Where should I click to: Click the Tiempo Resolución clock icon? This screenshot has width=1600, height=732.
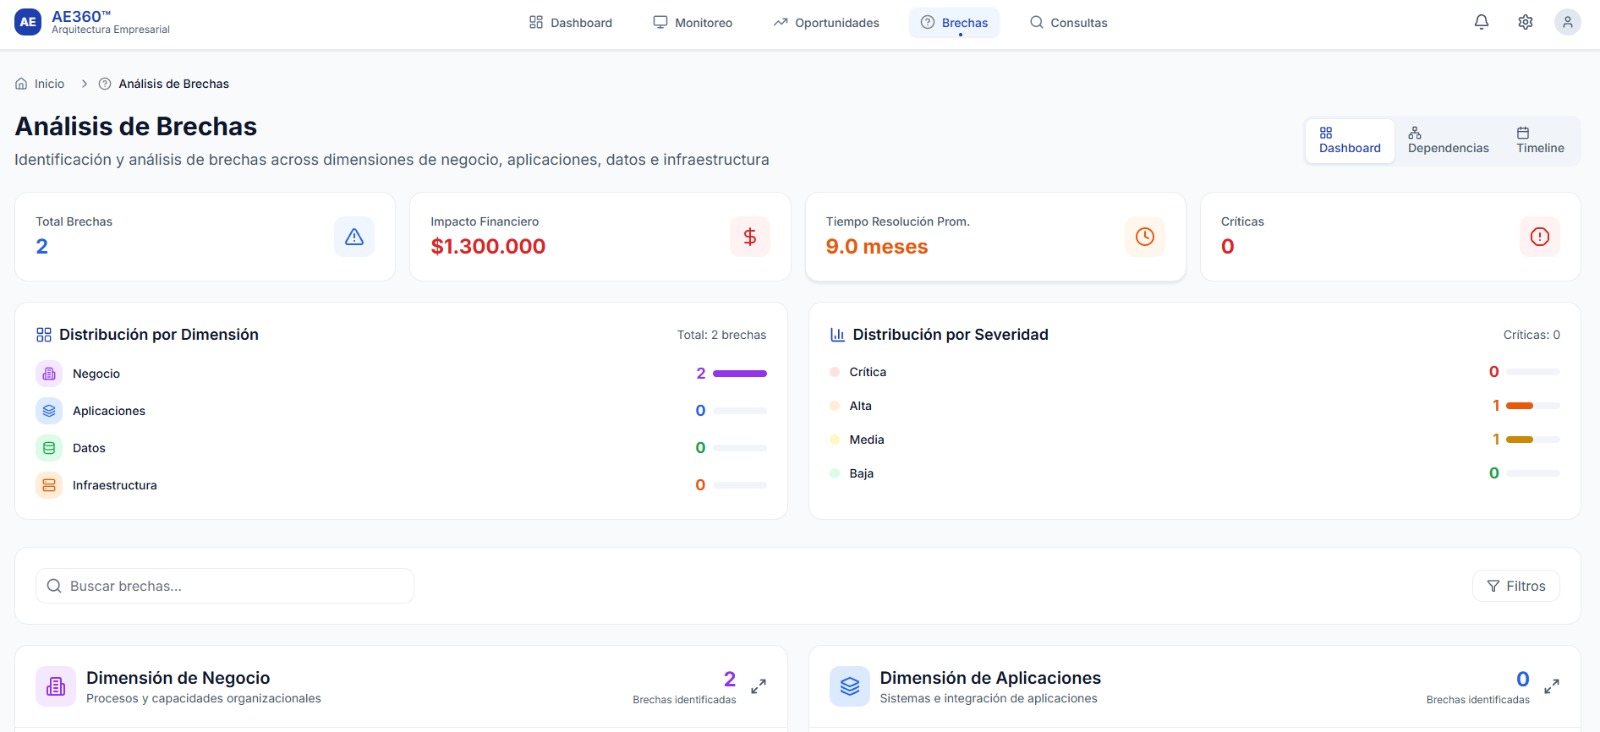tap(1144, 237)
